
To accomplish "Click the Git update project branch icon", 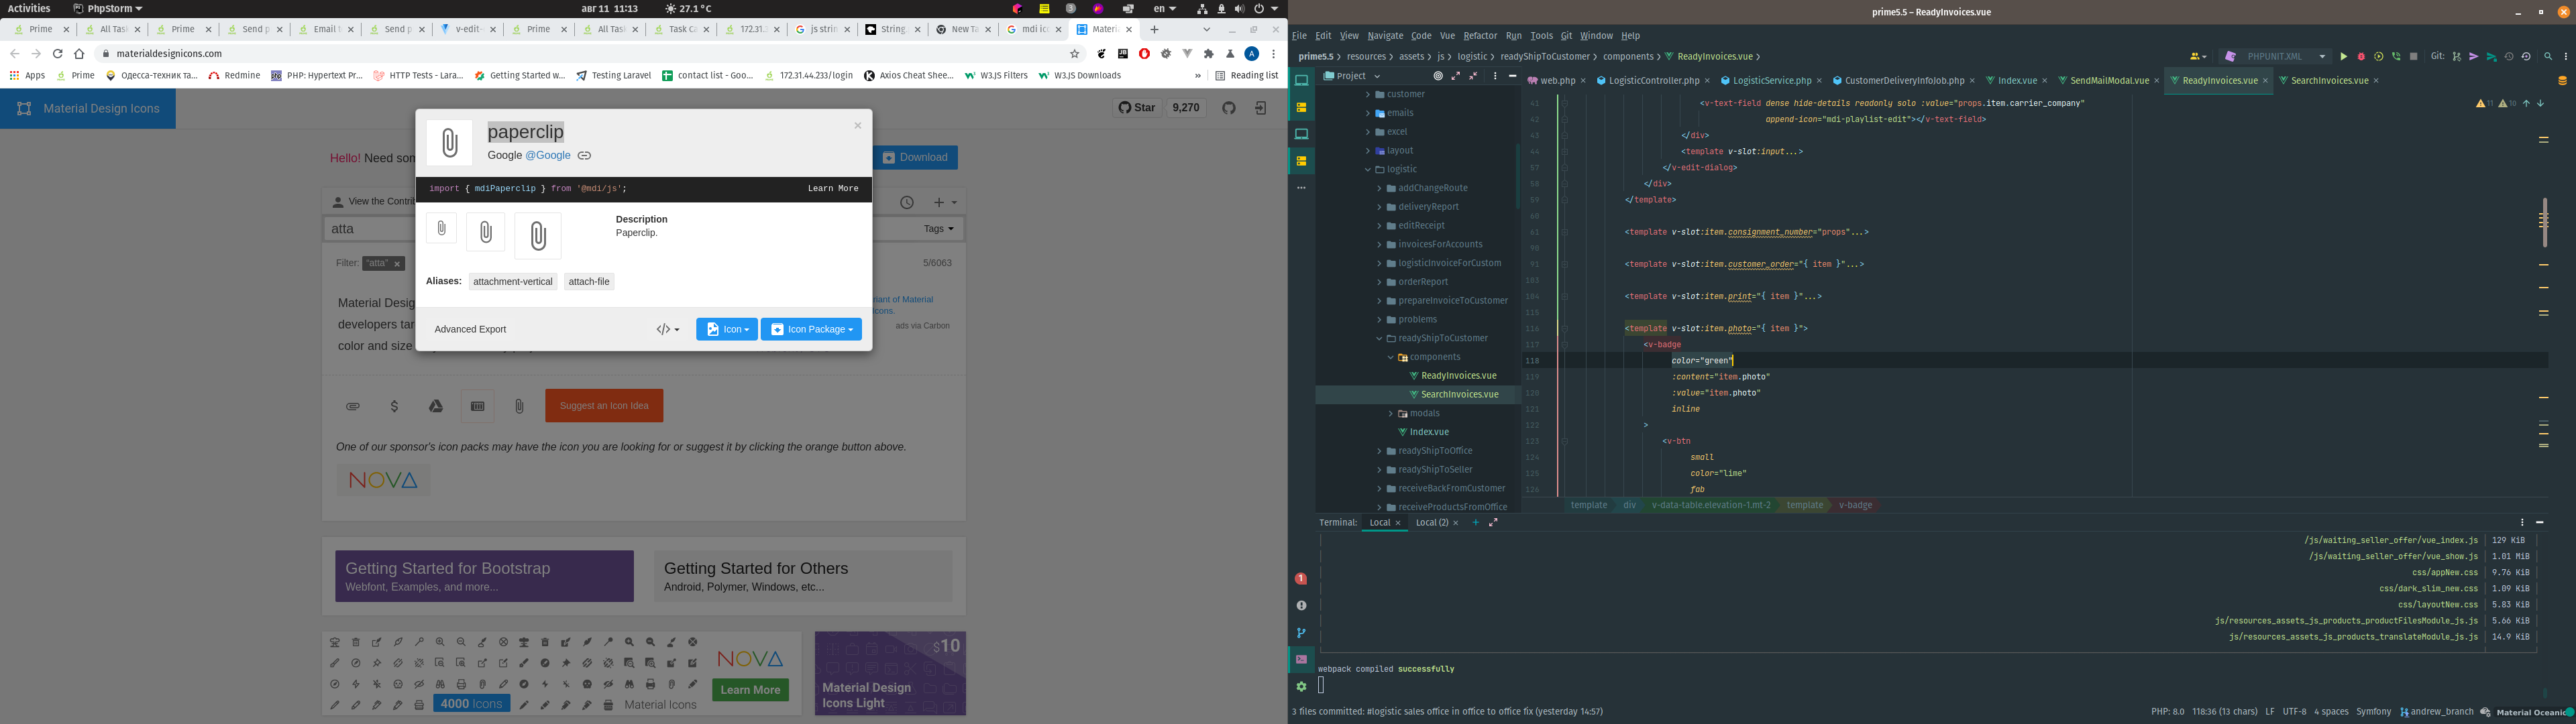I will pyautogui.click(x=2456, y=57).
